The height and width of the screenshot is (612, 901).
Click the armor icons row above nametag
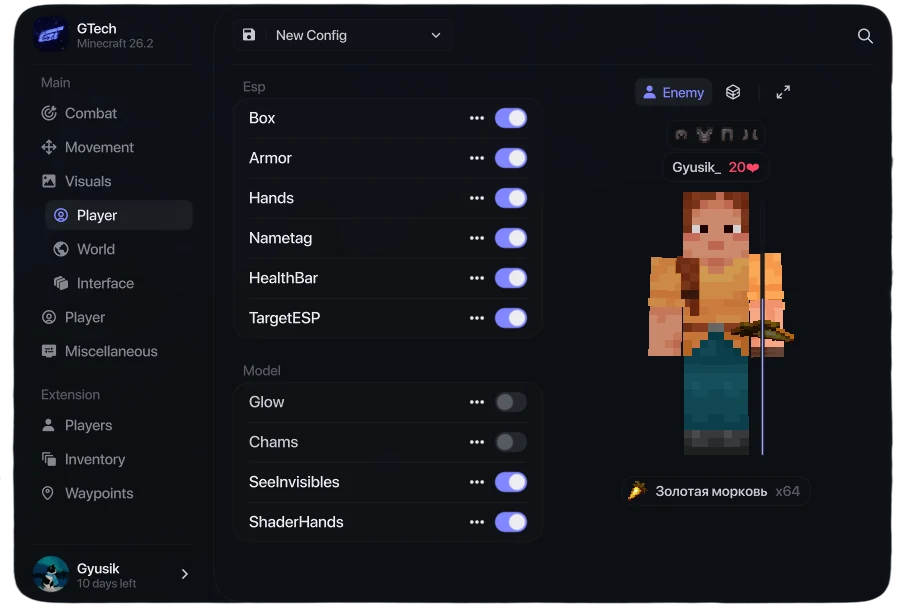(x=716, y=134)
